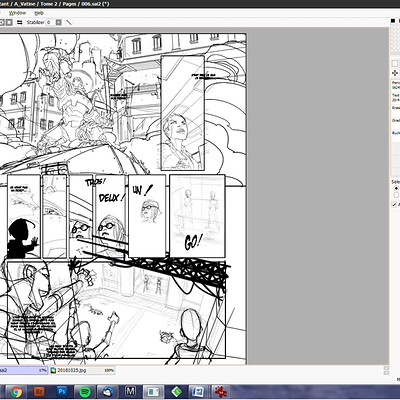Choose the Gradation tool in the tool panel
The image size is (400, 400).
click(396, 120)
